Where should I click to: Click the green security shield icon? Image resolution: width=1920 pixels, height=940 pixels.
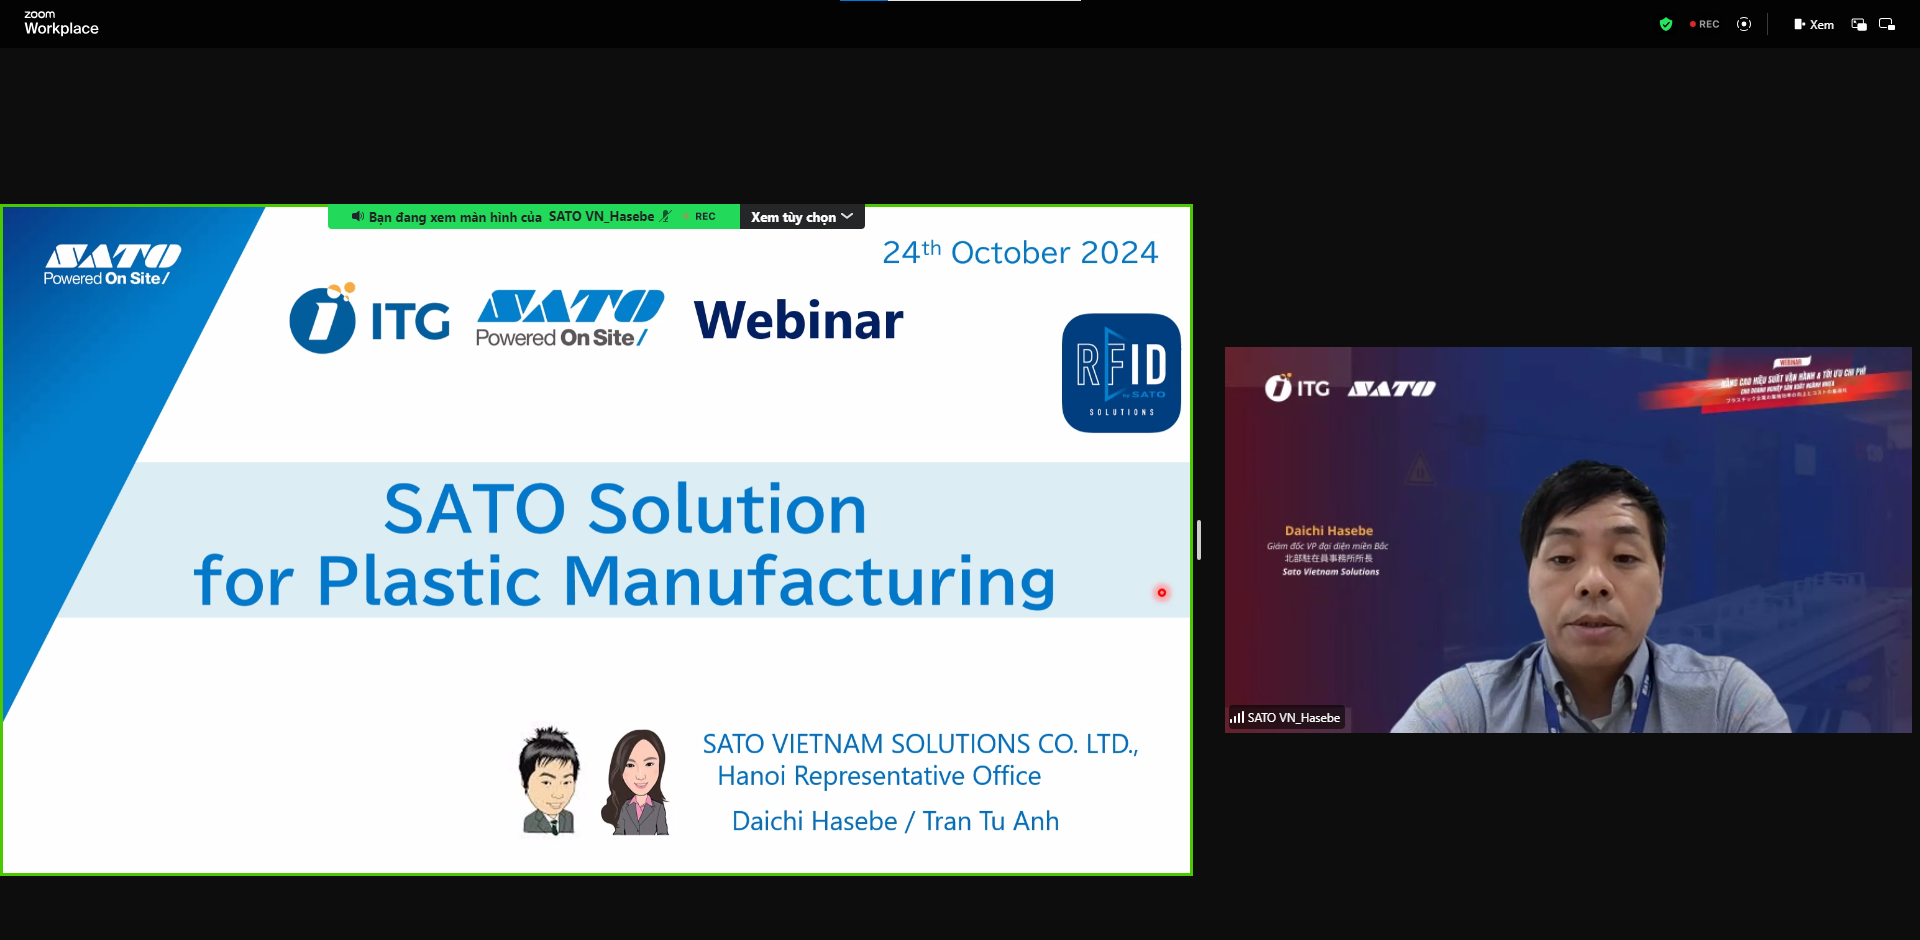[1666, 24]
